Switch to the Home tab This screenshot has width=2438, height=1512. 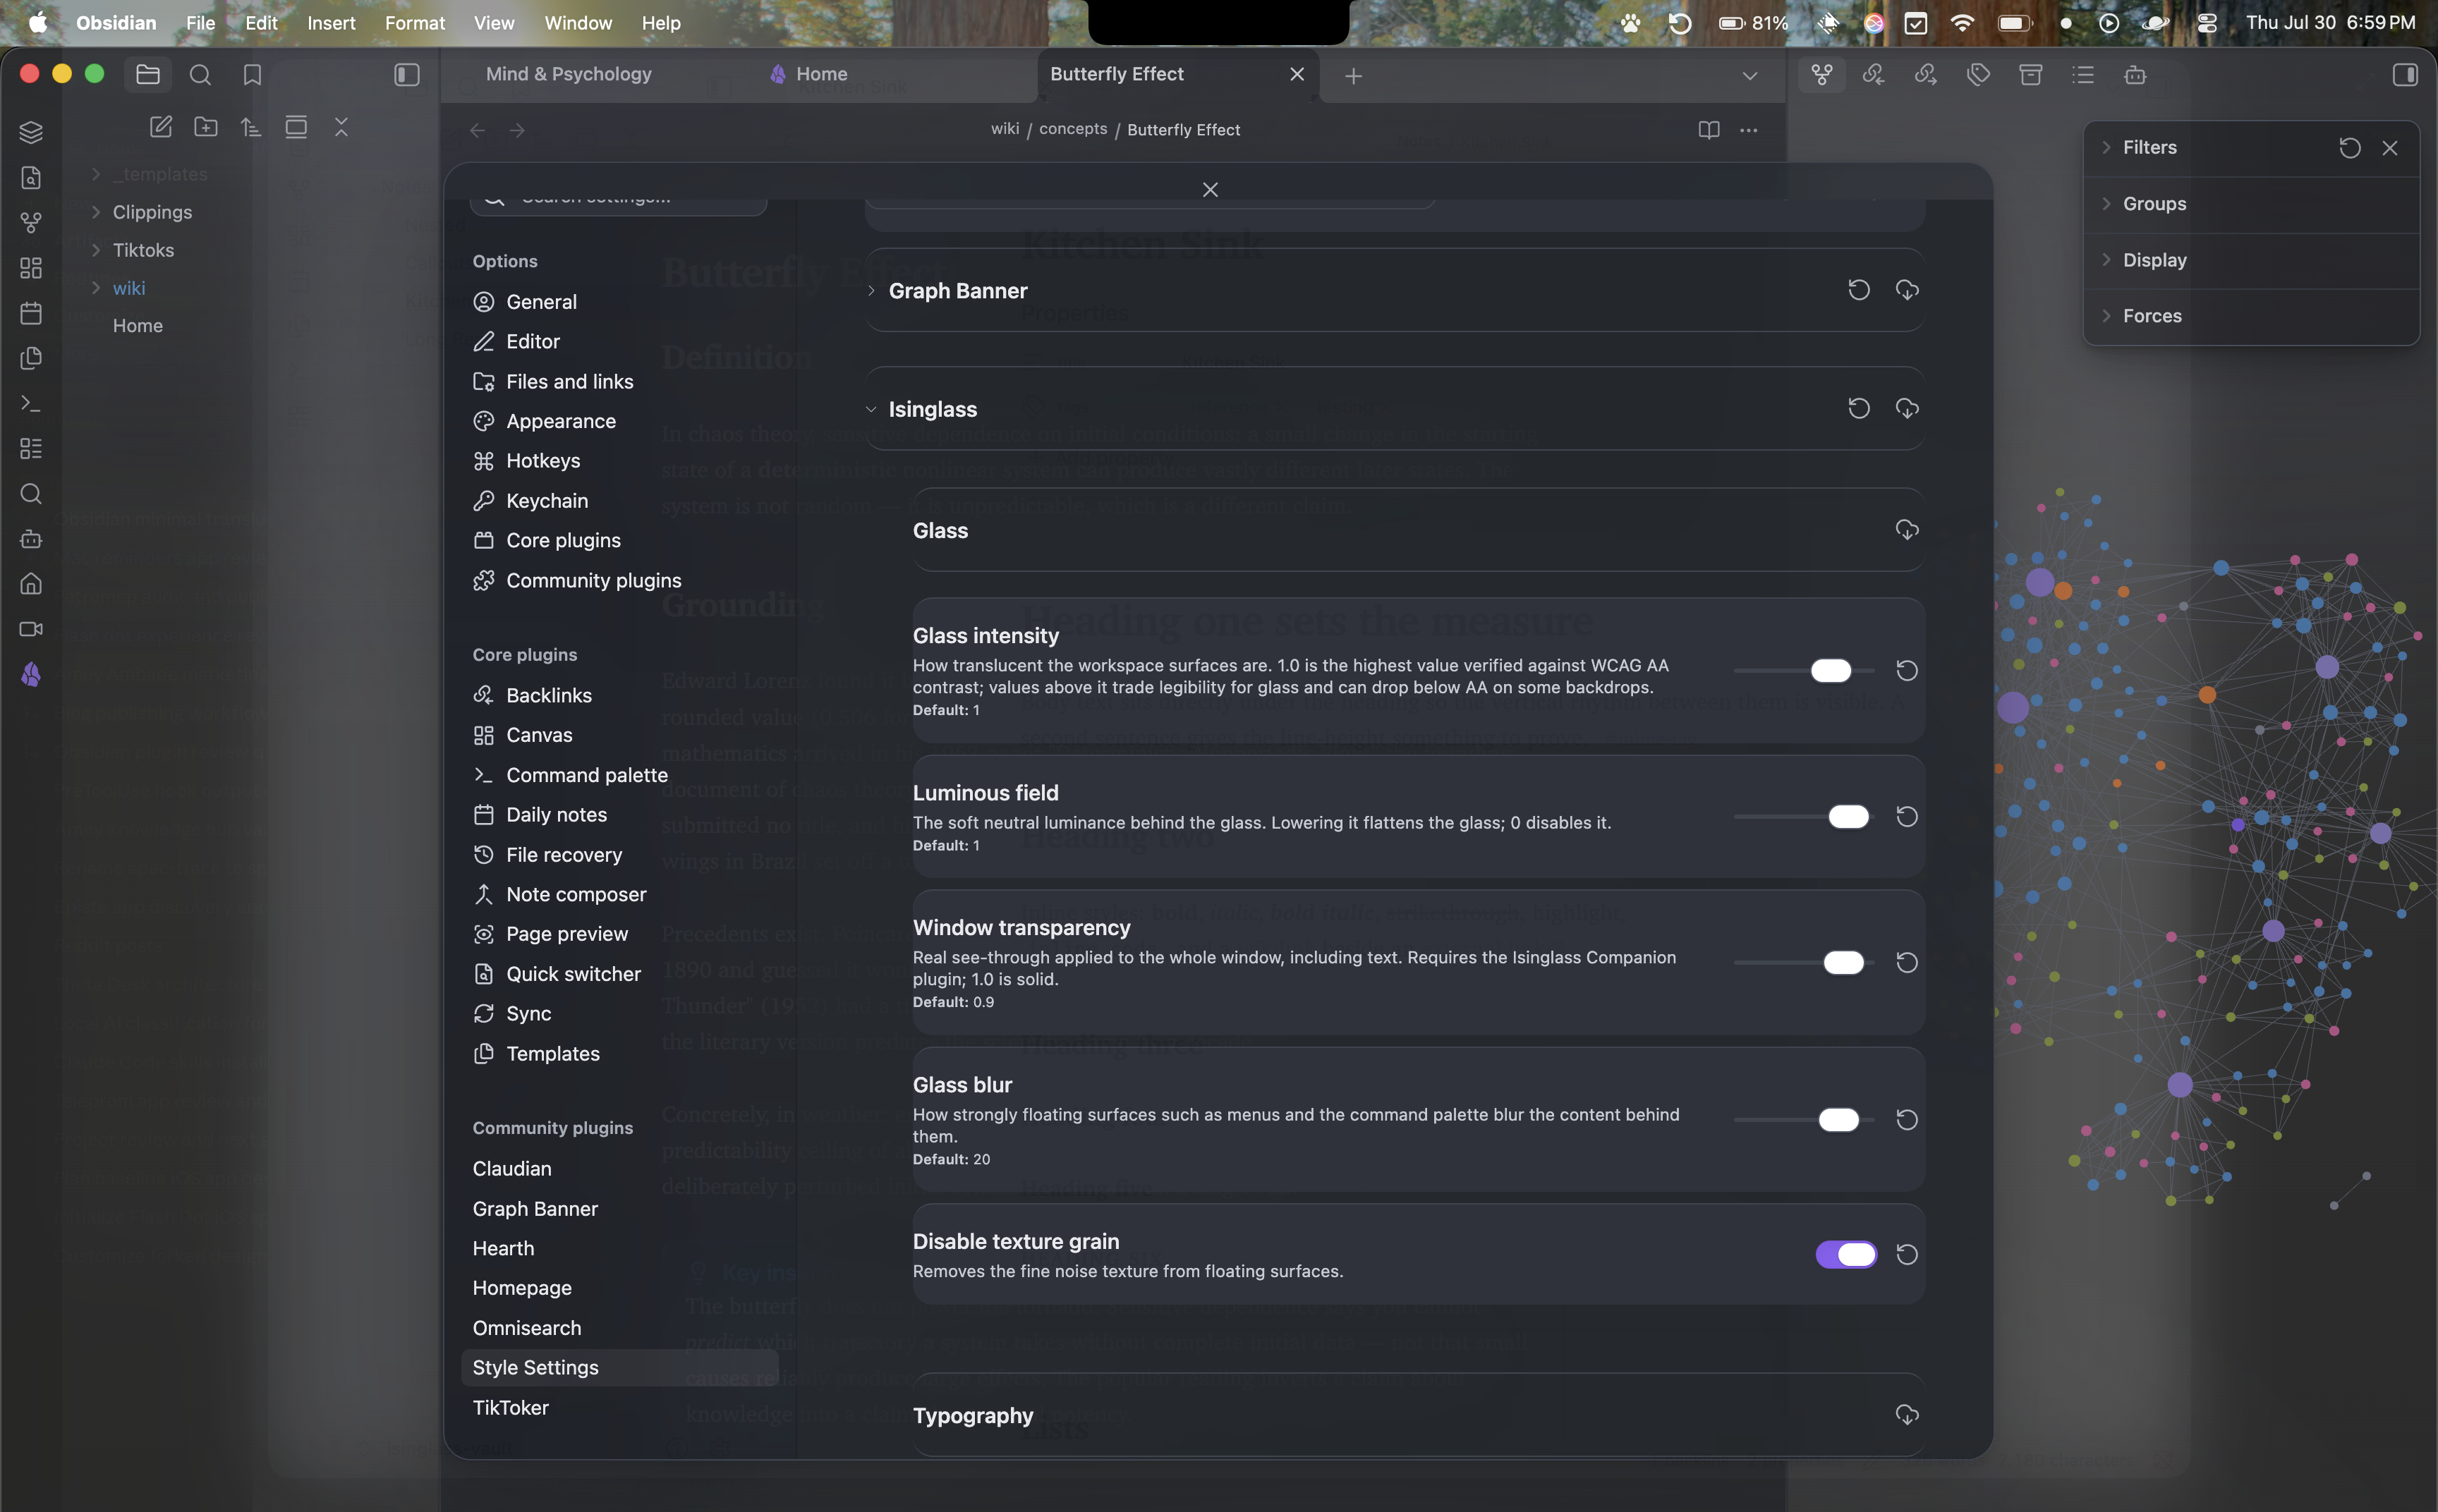(821, 74)
